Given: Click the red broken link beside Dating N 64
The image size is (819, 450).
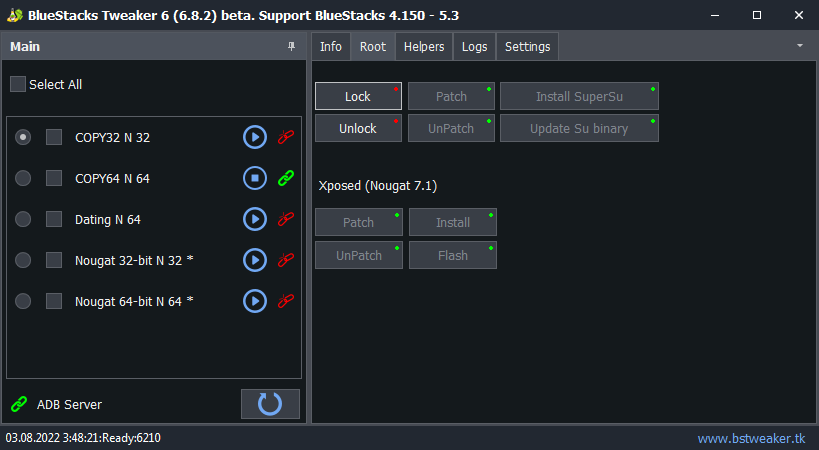Looking at the screenshot, I should tap(286, 219).
